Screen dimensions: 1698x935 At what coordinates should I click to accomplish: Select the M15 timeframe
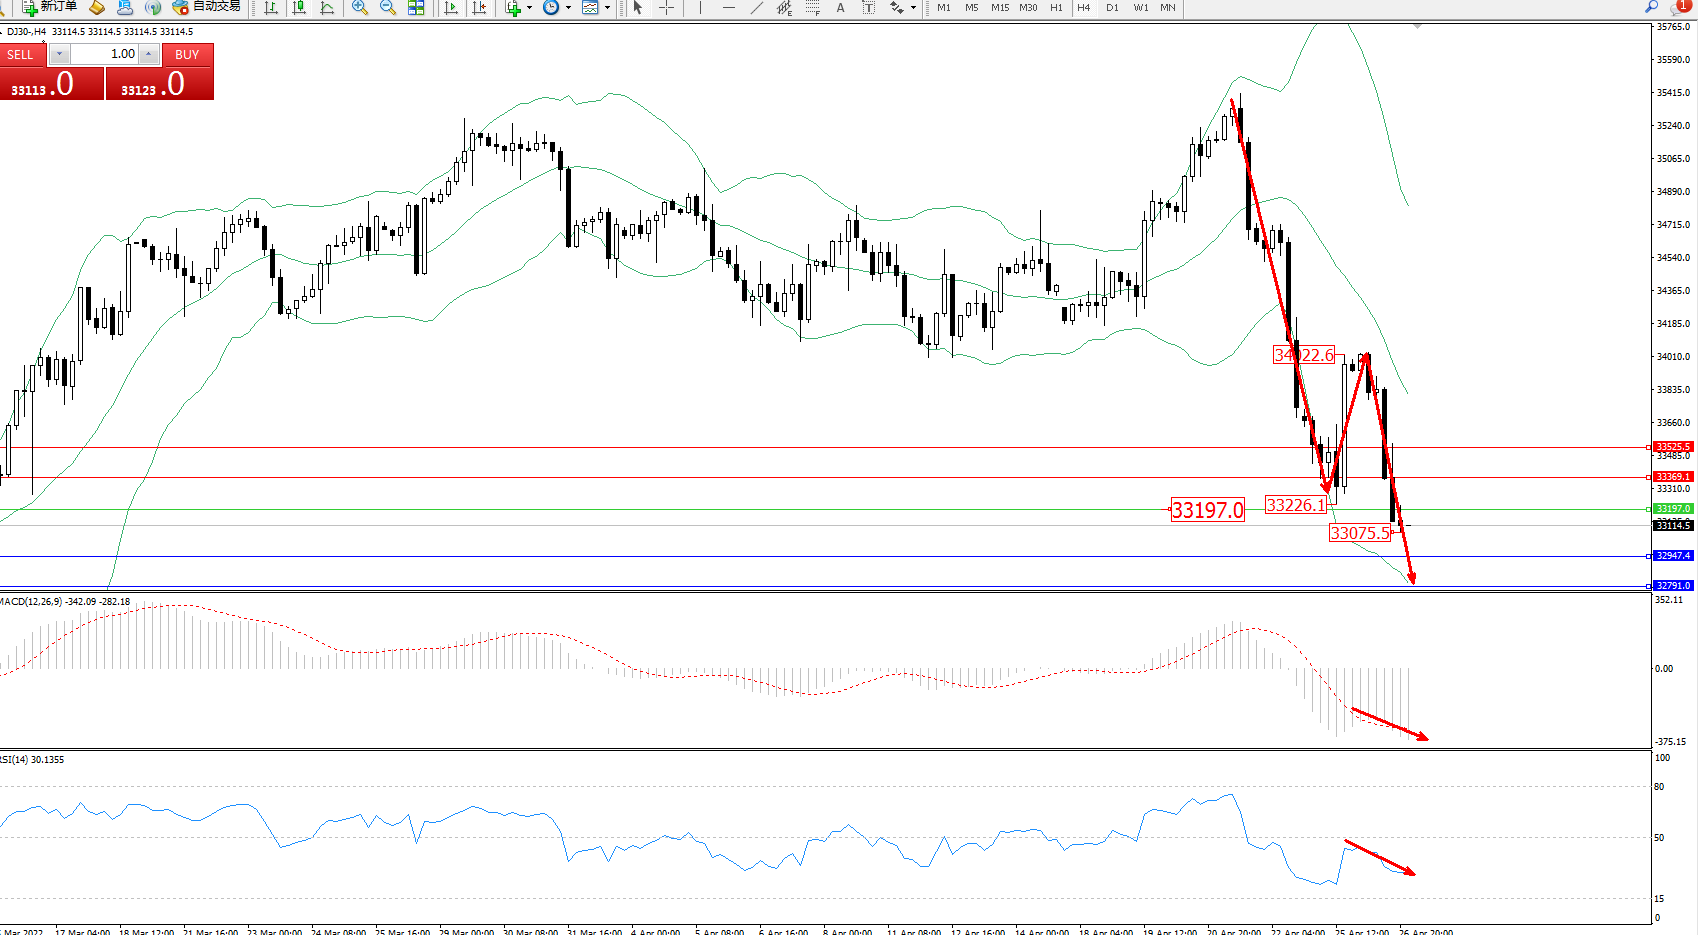(1000, 8)
